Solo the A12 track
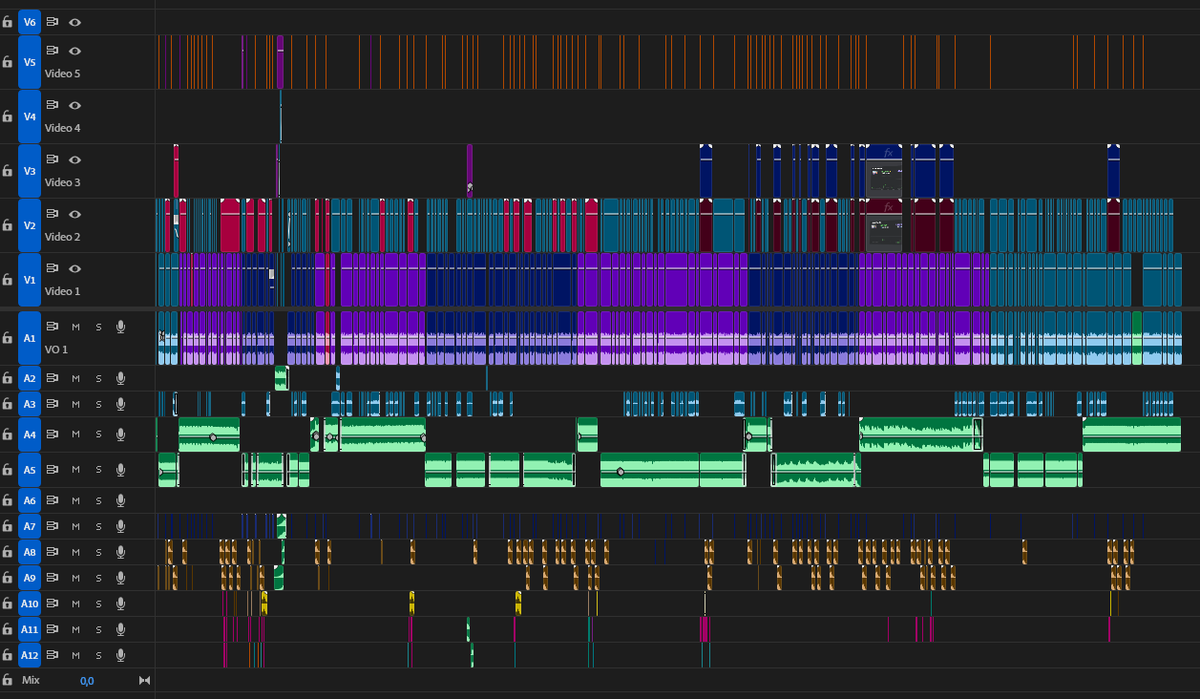 coord(98,655)
